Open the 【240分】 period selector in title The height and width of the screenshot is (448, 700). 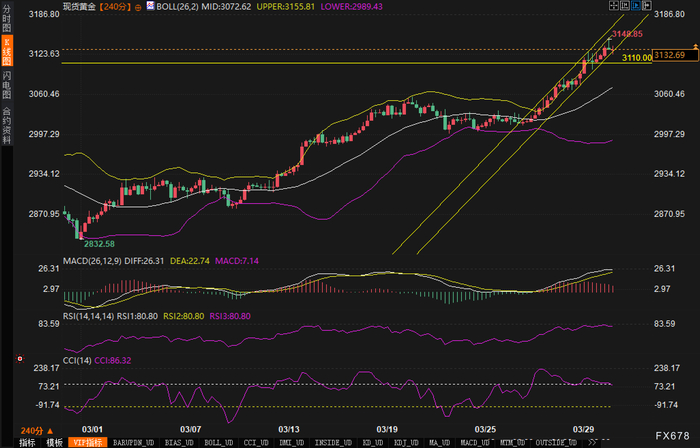click(114, 7)
